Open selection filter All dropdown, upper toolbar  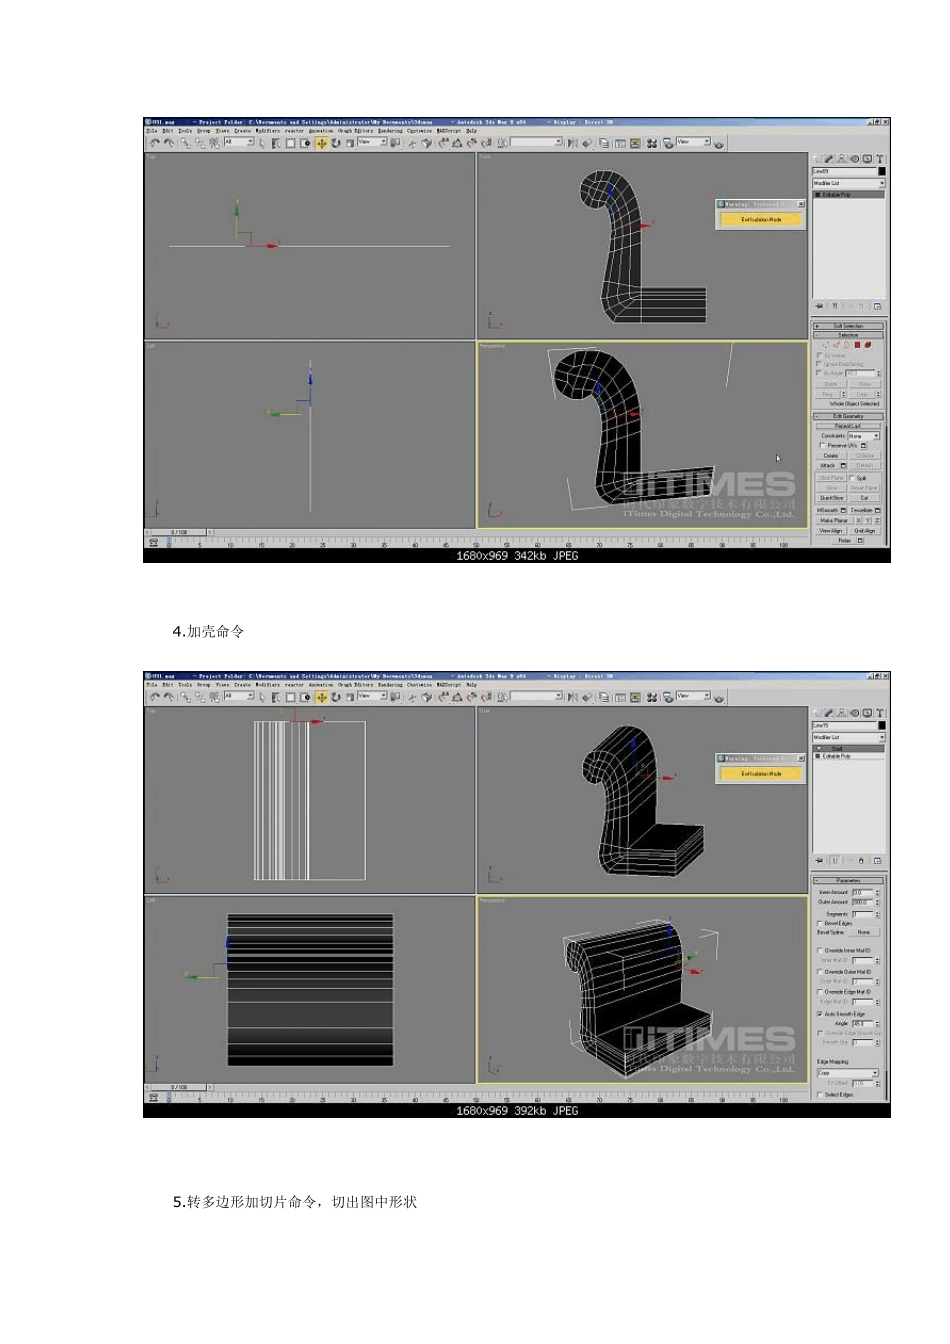[239, 142]
